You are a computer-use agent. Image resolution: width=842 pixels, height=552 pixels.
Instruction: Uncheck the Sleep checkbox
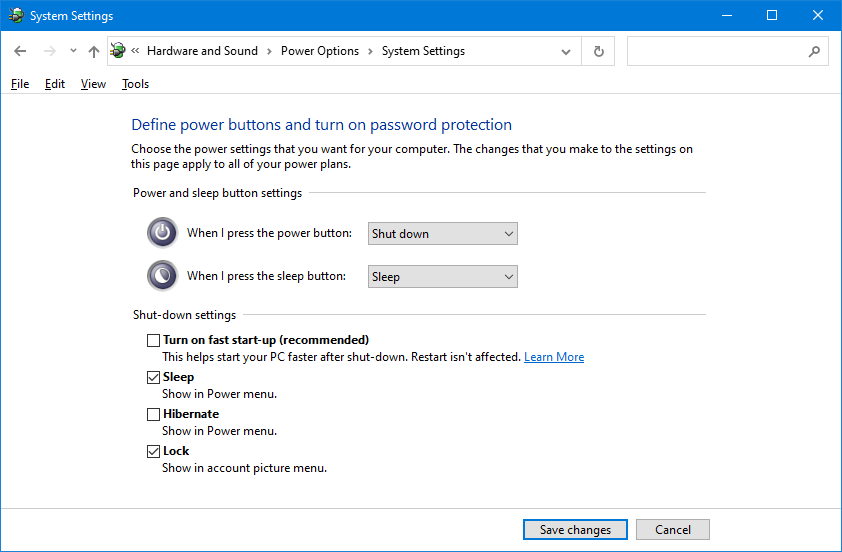pos(154,378)
